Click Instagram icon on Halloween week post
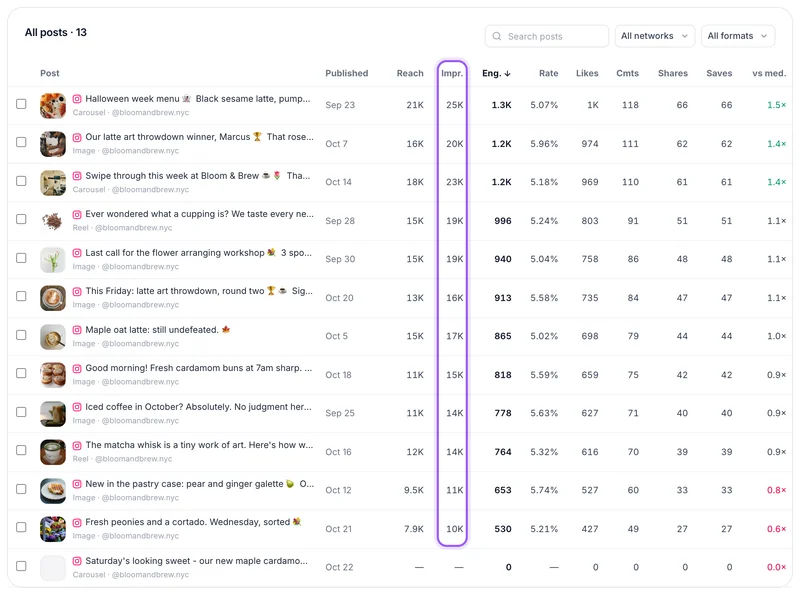Viewport: 800px width, 595px height. [x=77, y=98]
